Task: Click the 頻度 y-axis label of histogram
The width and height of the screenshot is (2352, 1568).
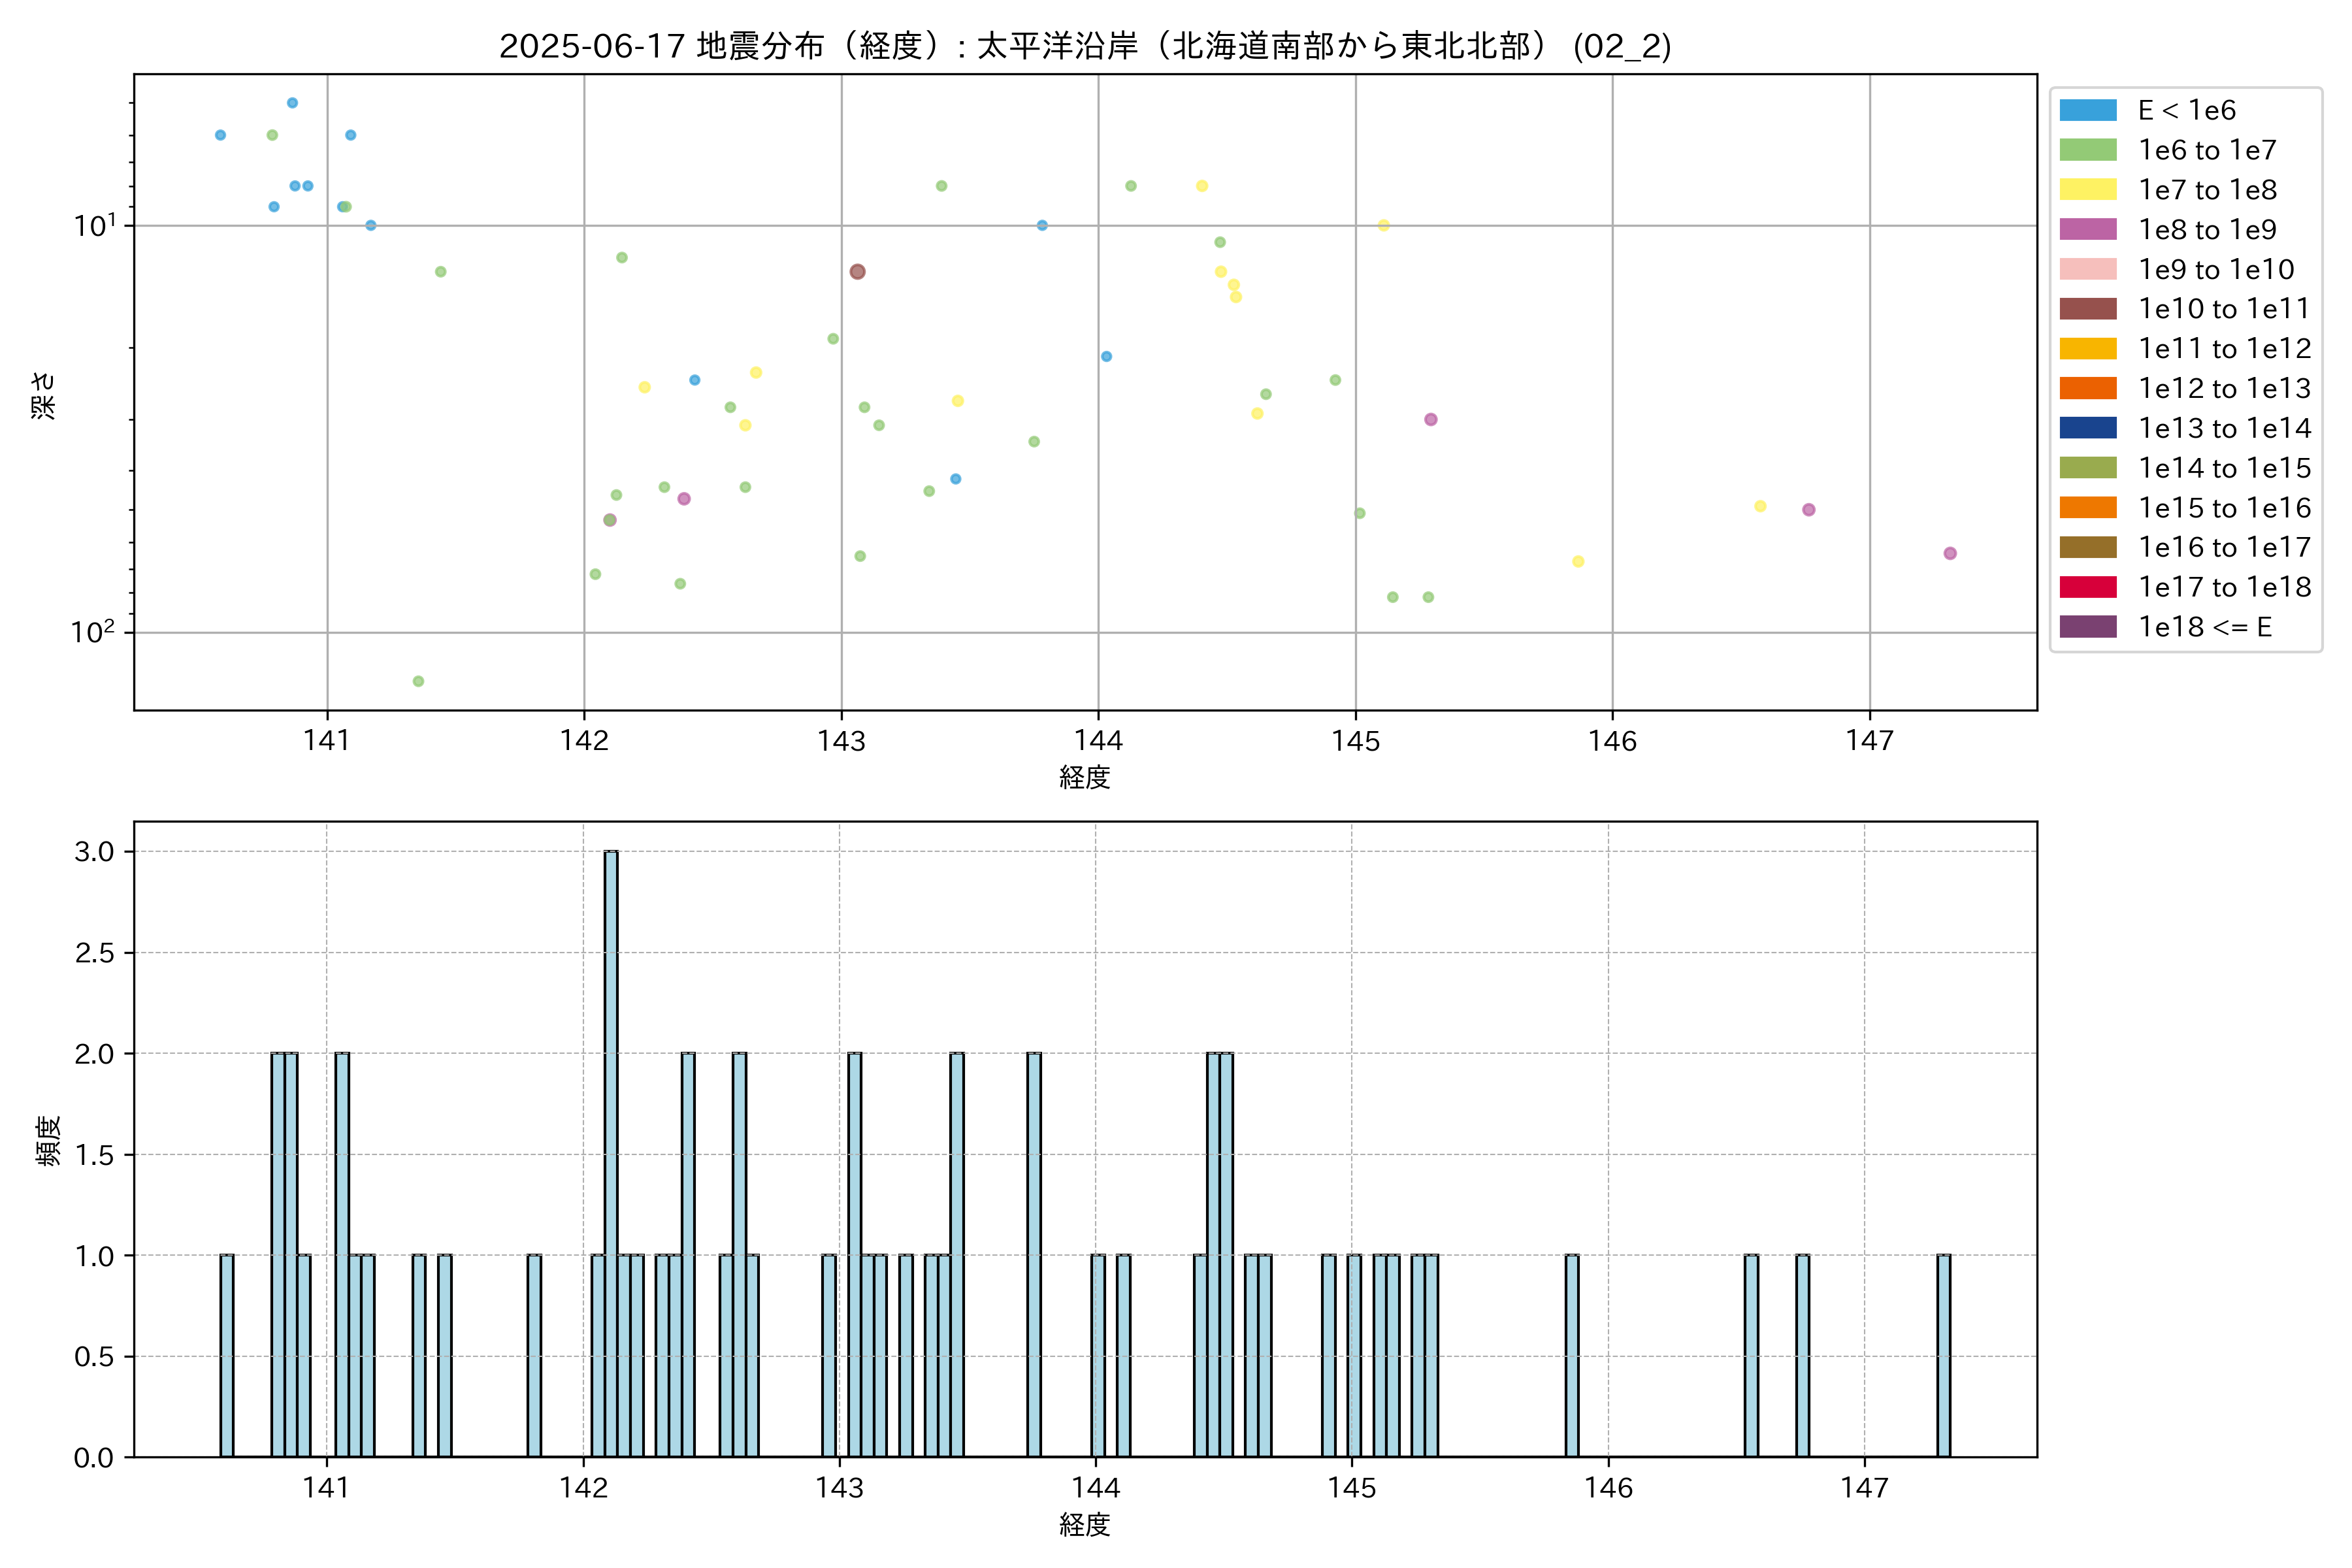Action: pos(48,1140)
